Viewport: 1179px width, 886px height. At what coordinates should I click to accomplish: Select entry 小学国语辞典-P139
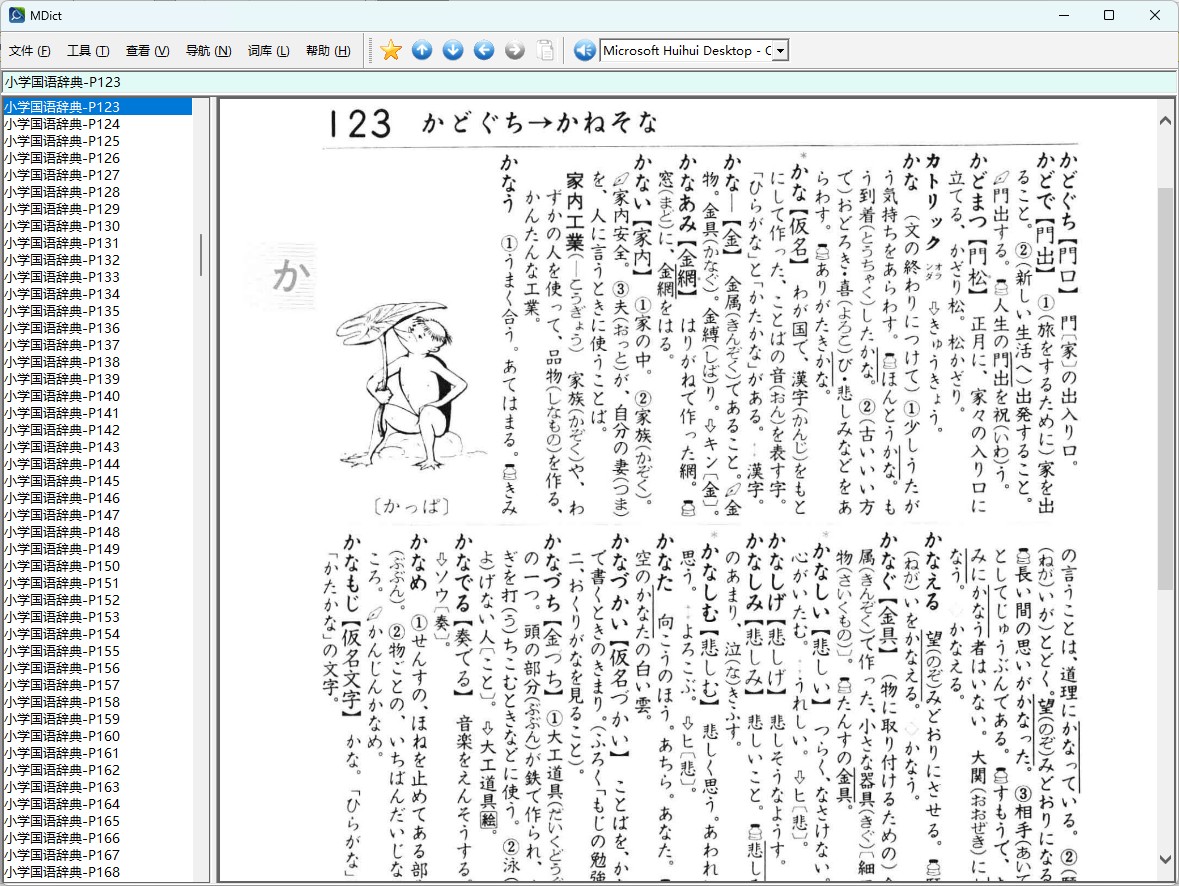(x=97, y=378)
